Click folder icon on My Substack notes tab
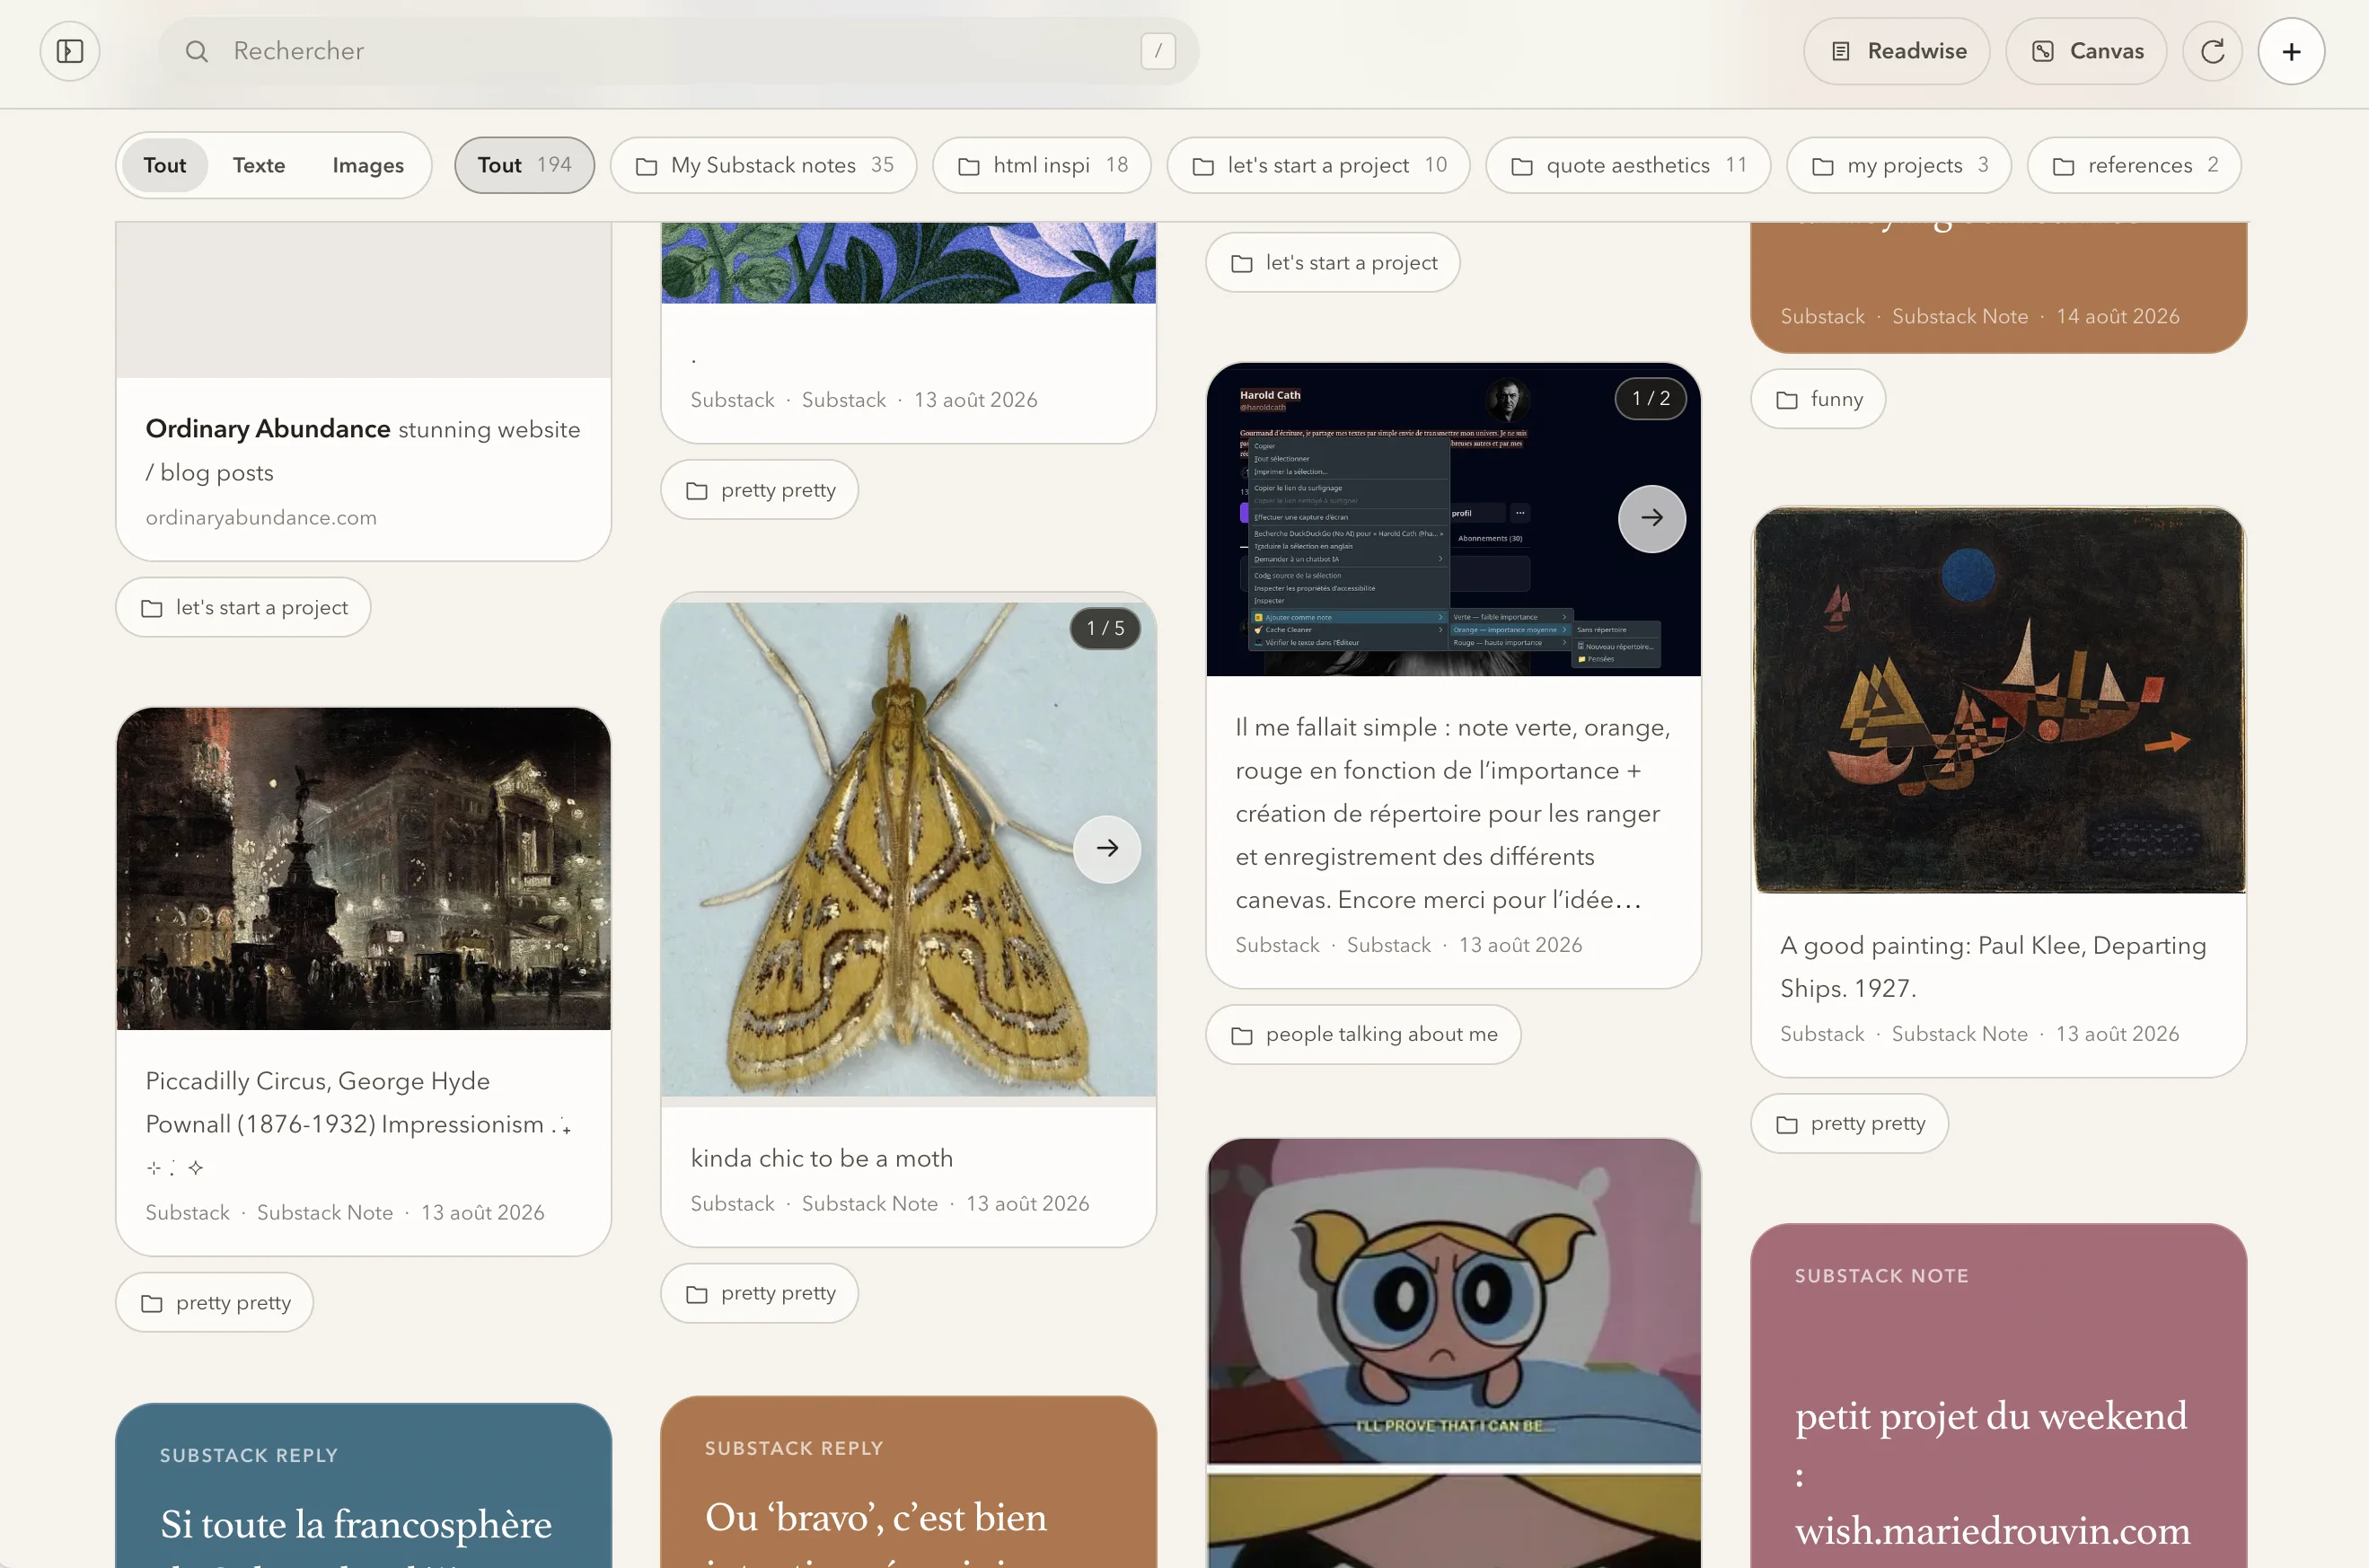Viewport: 2369px width, 1568px height. [647, 166]
